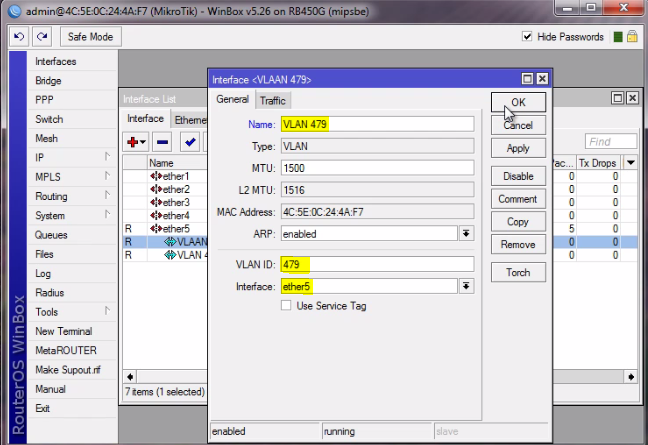648x445 pixels.
Task: Select the last VLAN 4 interface row
Action: pos(165,255)
